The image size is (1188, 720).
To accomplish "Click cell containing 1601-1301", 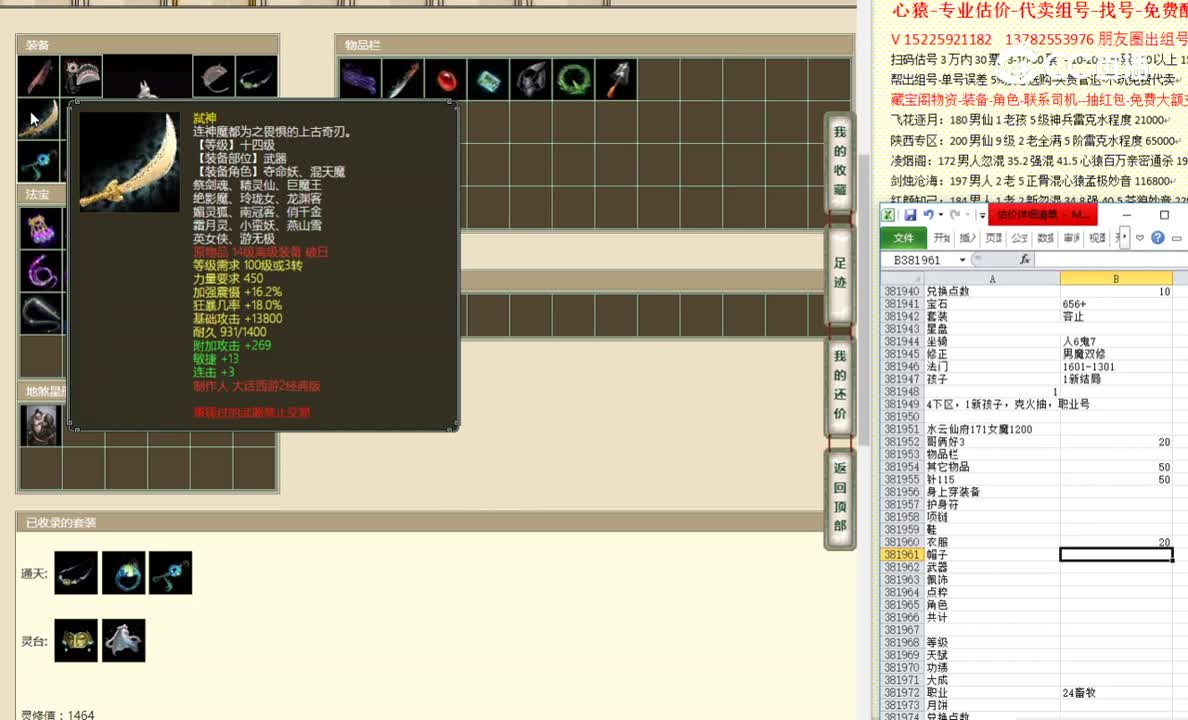I will [1116, 367].
